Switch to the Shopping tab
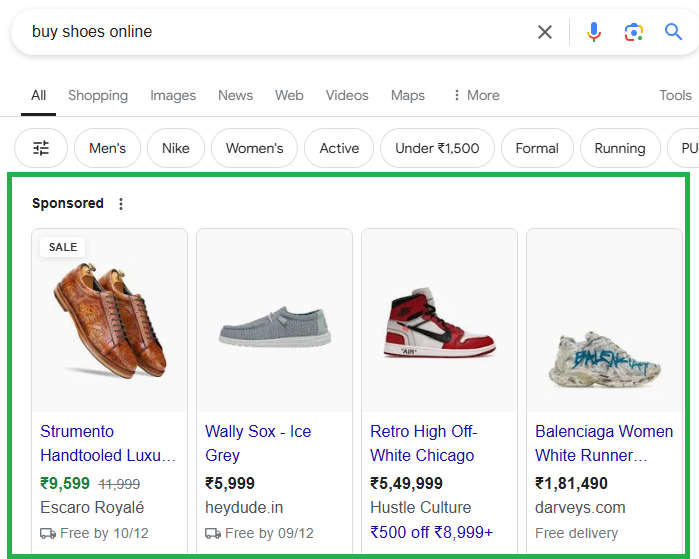Image resolution: width=699 pixels, height=559 pixels. (x=98, y=95)
